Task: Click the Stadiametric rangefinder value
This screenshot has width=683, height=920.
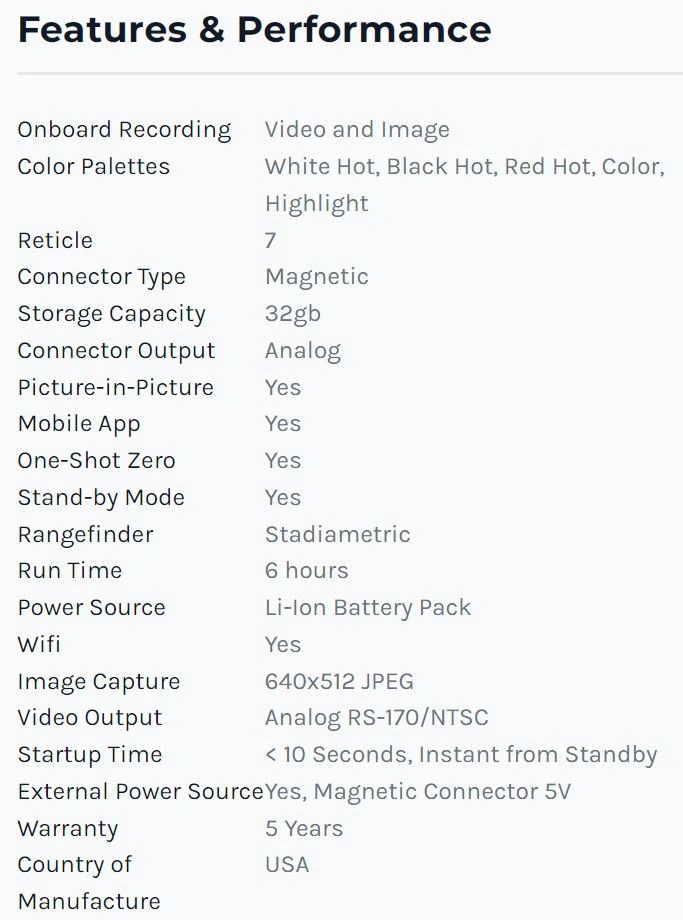Action: [x=337, y=535]
